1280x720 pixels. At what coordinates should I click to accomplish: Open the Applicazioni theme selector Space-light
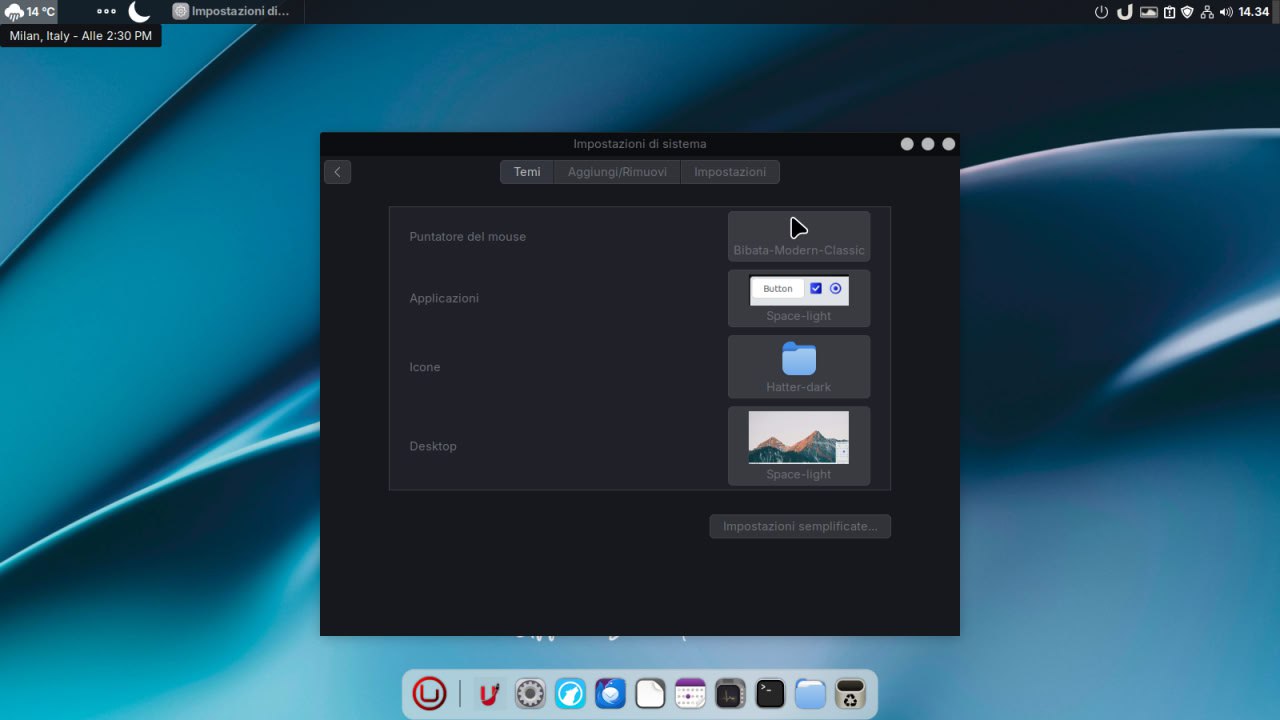click(798, 298)
